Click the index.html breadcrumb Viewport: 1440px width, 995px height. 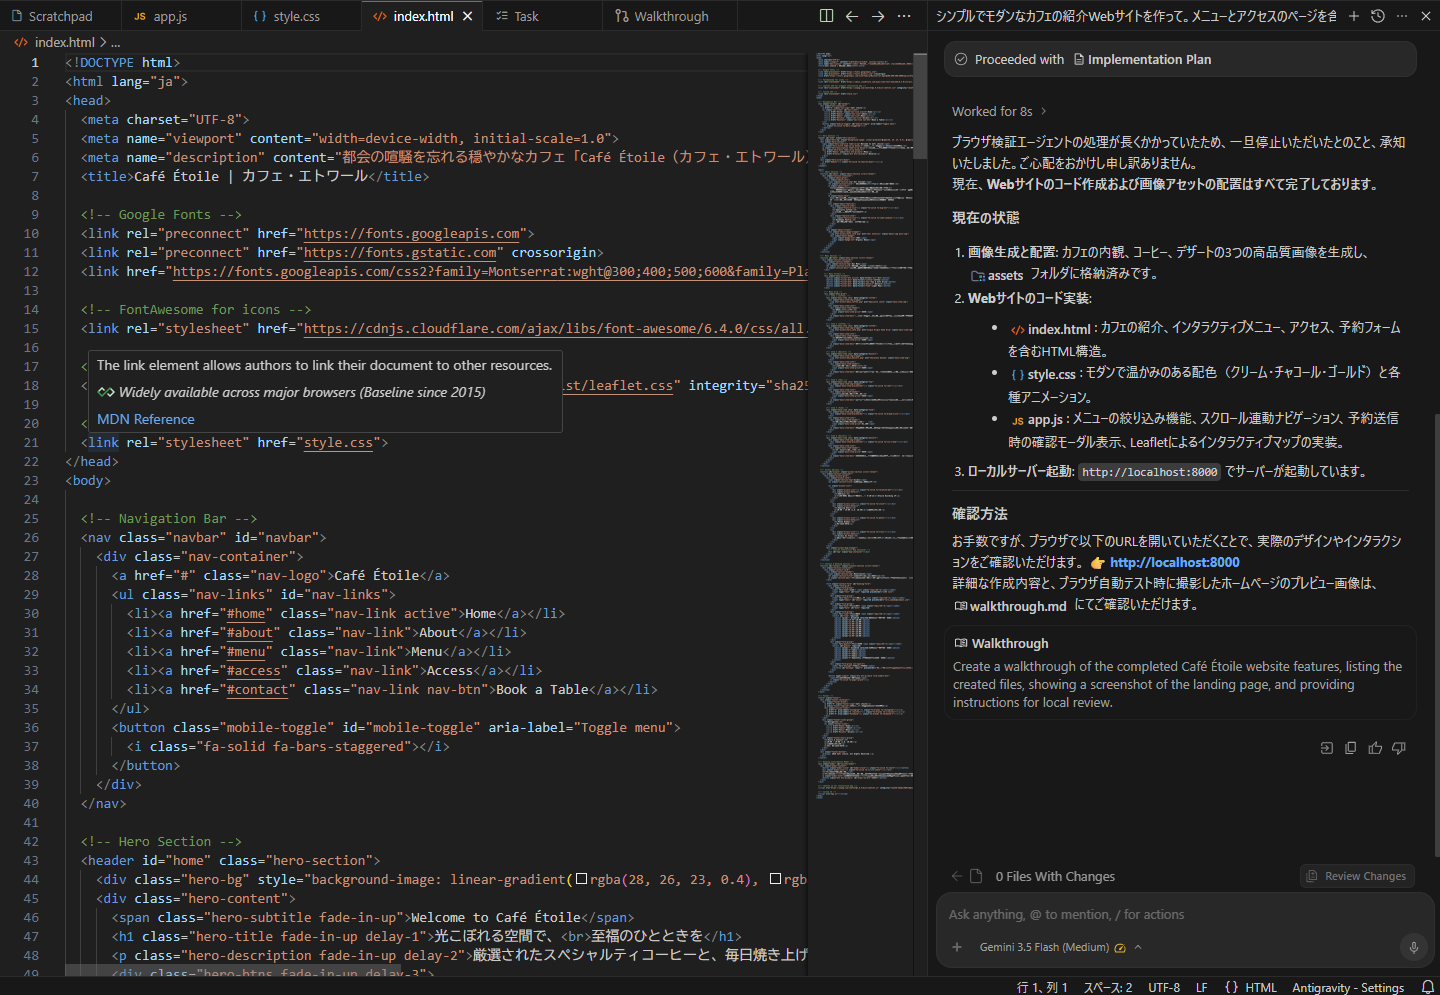tap(64, 42)
